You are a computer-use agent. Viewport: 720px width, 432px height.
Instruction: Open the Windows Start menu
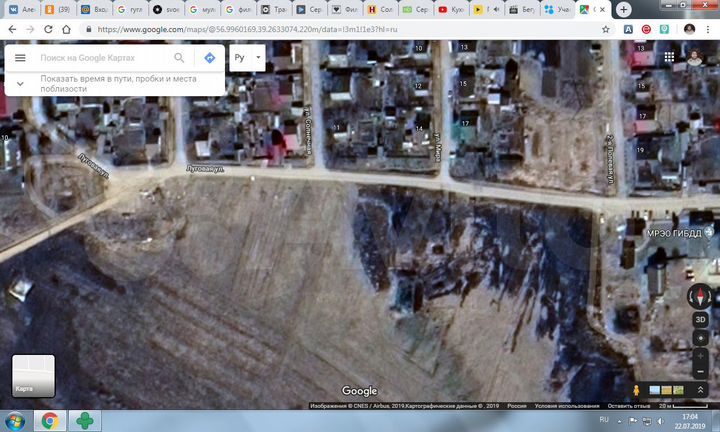(x=14, y=421)
